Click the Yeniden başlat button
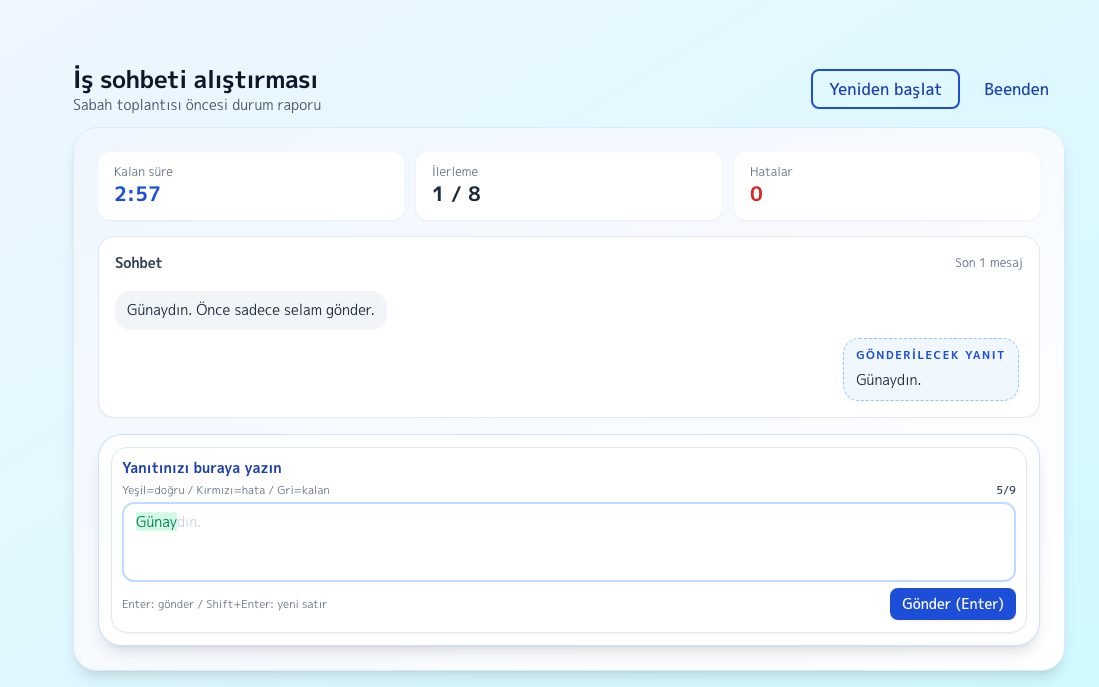The image size is (1099, 687). 885,89
